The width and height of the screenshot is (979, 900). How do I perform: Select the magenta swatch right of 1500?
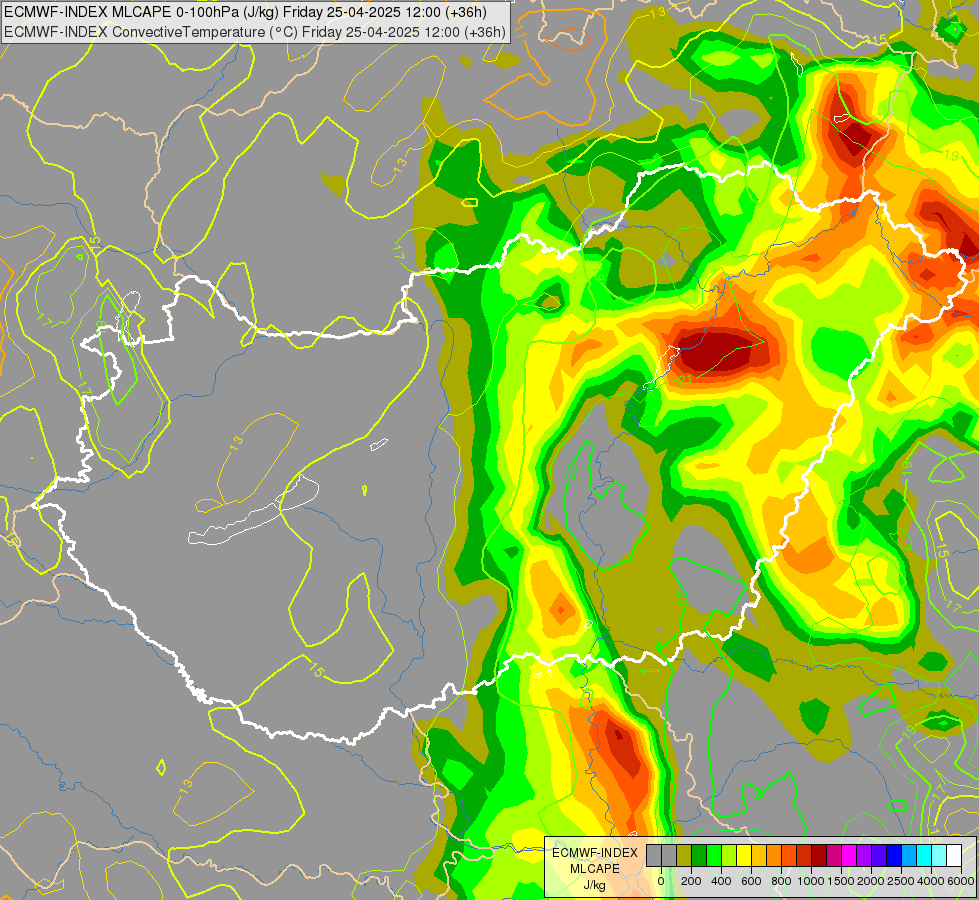[849, 856]
